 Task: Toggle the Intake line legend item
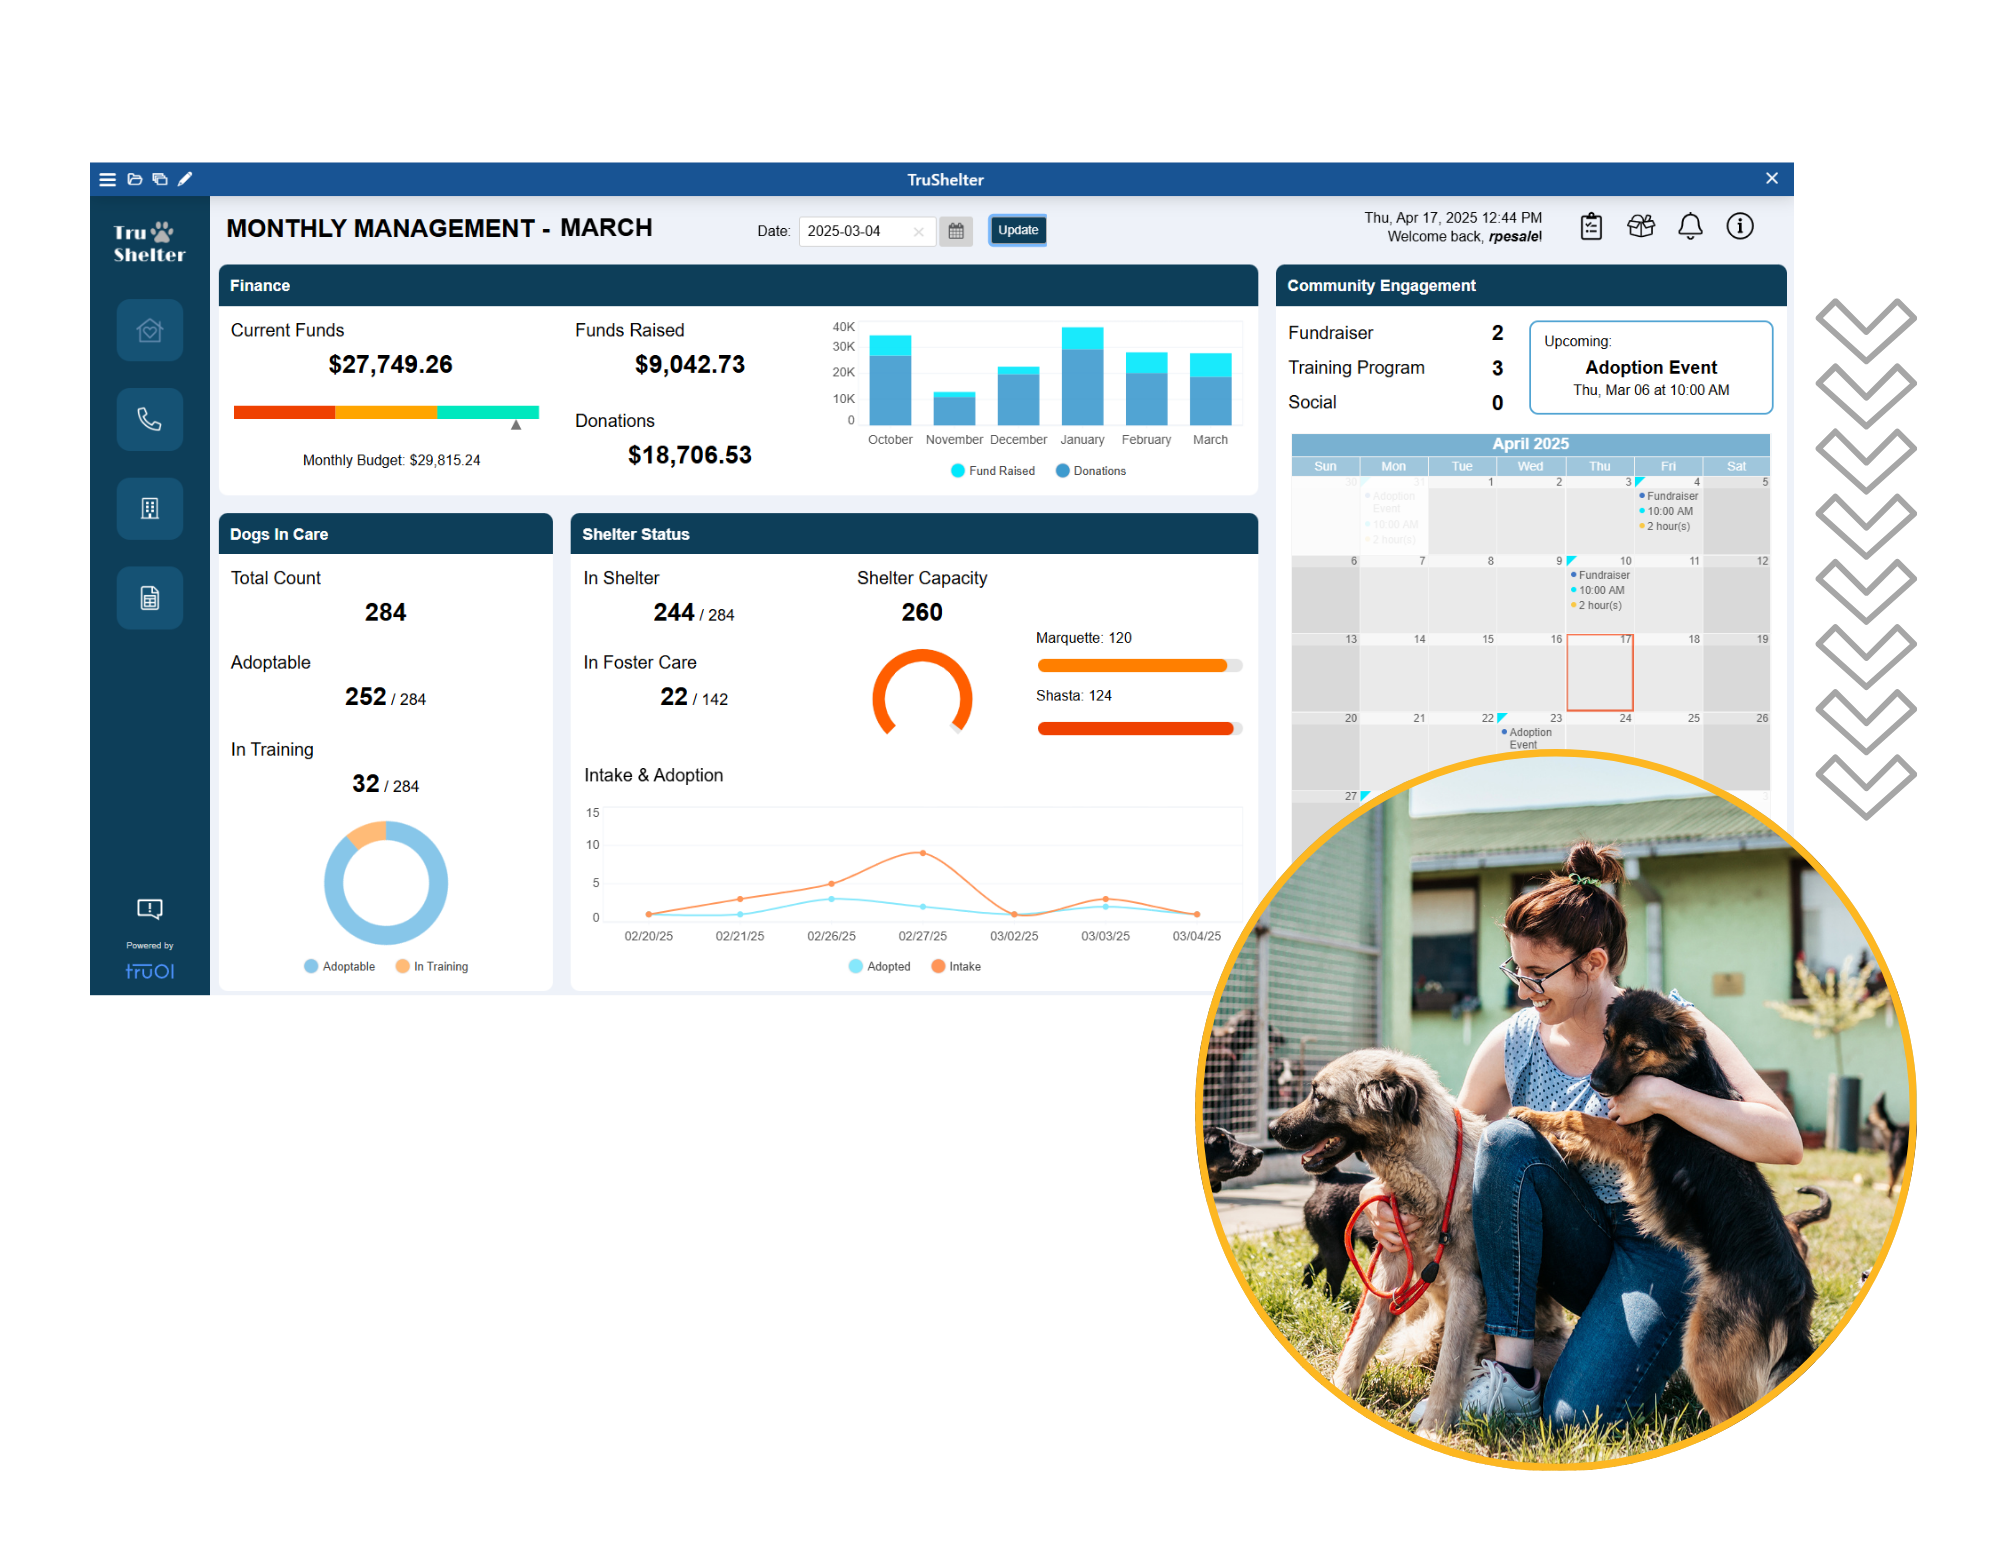[x=956, y=966]
